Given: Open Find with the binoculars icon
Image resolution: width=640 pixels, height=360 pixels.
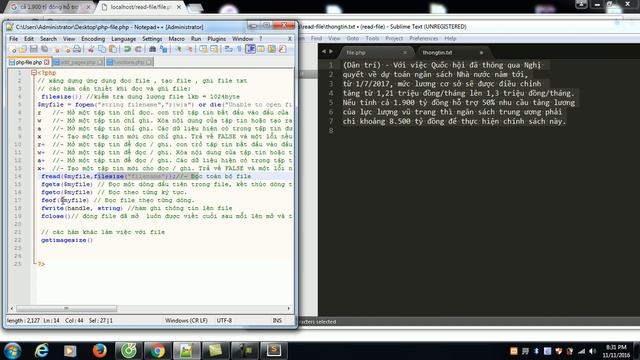Looking at the screenshot, I should 153,49.
